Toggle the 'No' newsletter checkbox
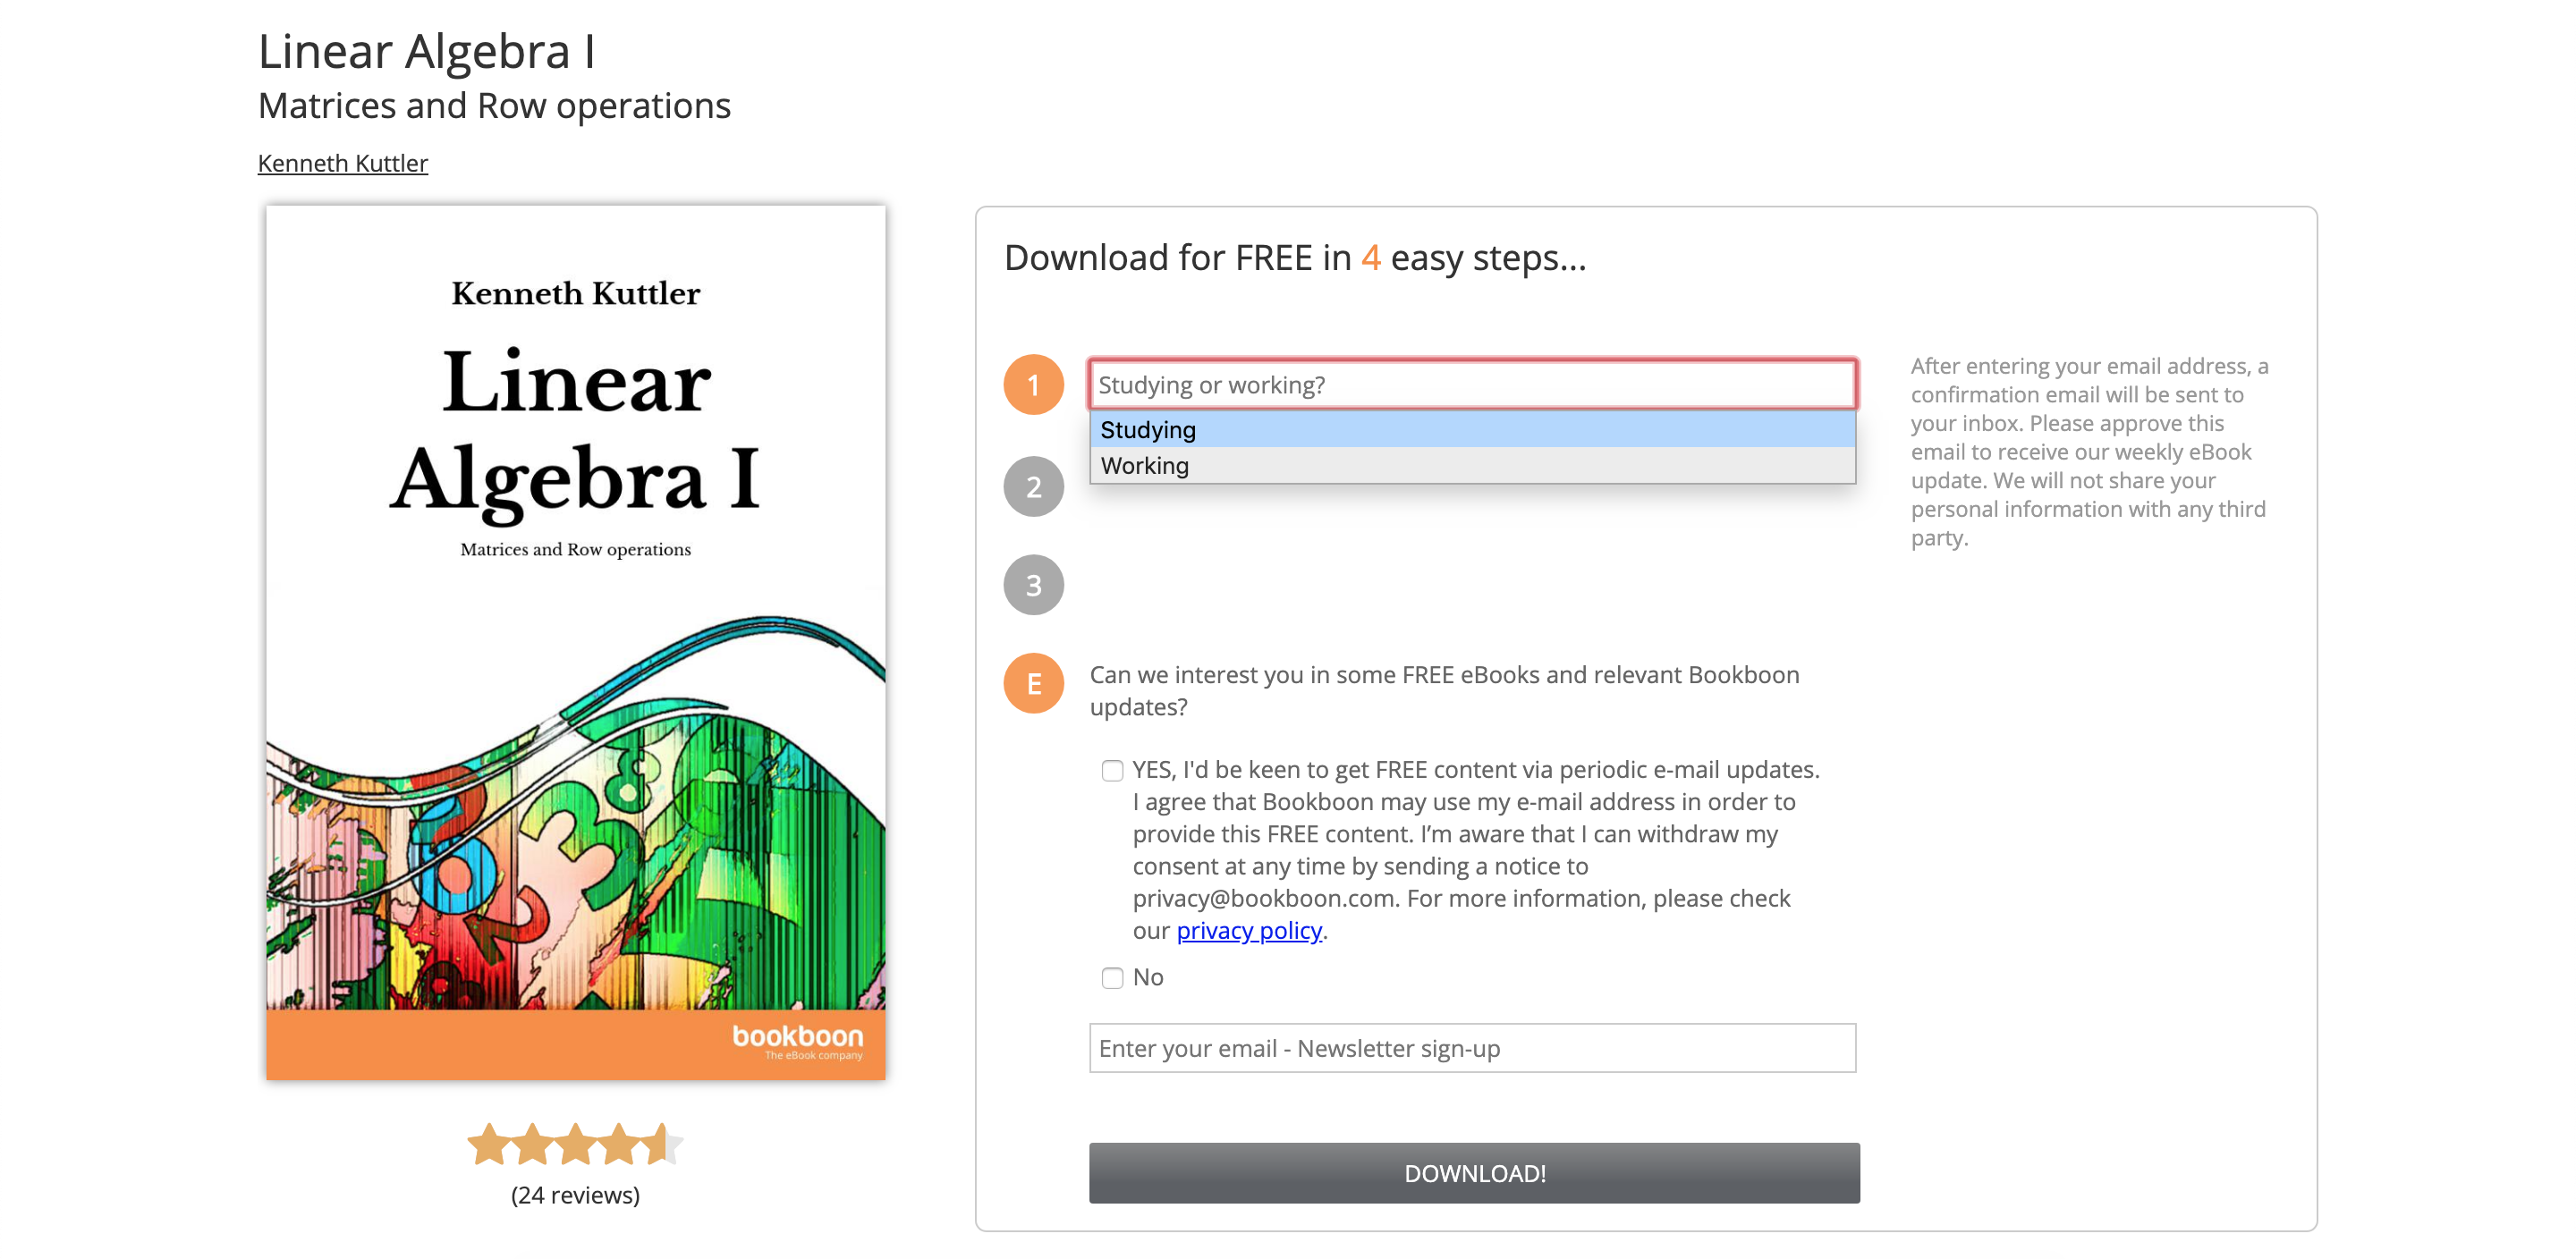 pyautogui.click(x=1109, y=975)
